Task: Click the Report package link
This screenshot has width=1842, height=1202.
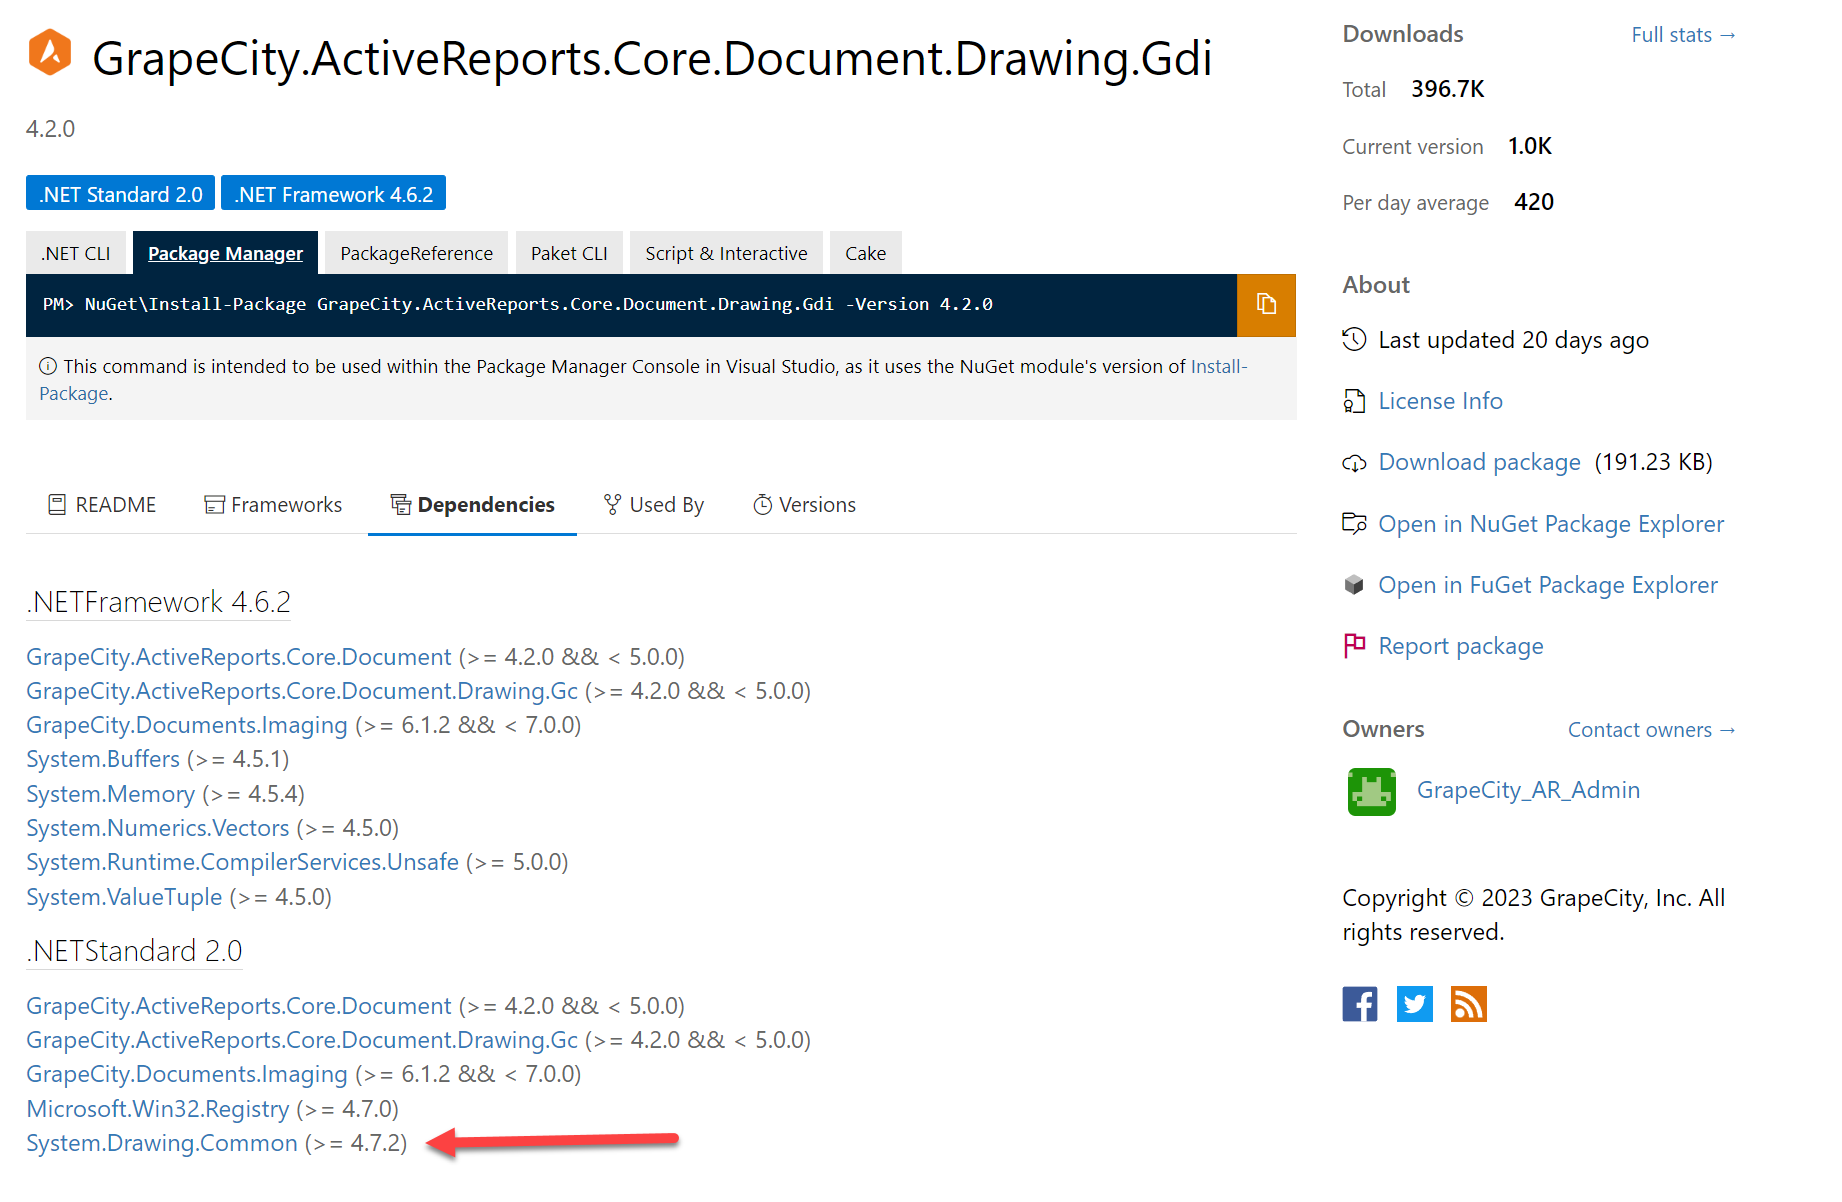Action: pos(1461,646)
